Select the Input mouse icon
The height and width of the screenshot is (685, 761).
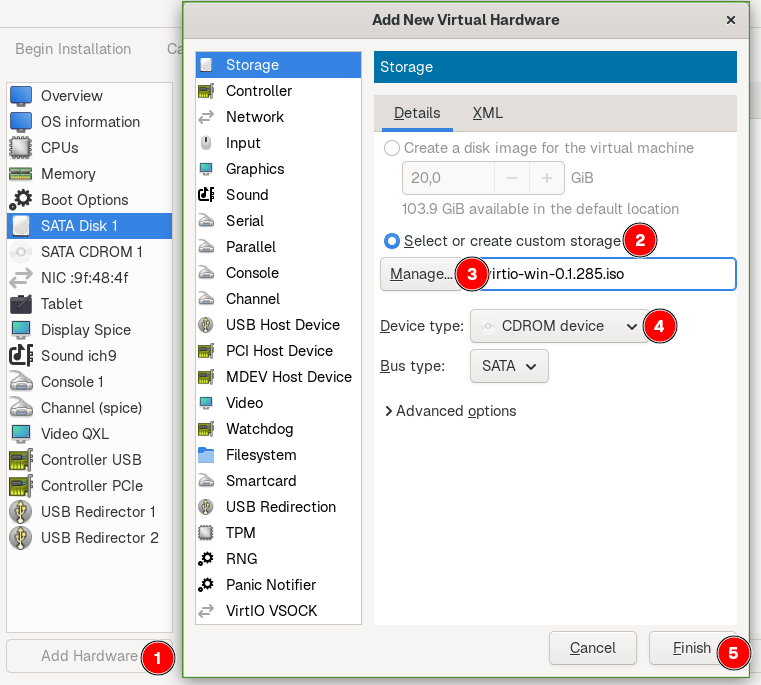[x=206, y=143]
